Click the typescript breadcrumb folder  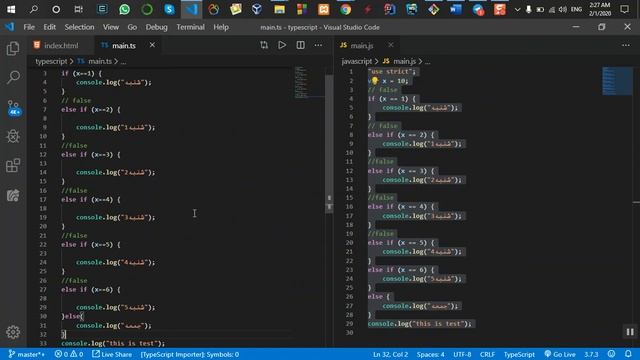tap(51, 61)
